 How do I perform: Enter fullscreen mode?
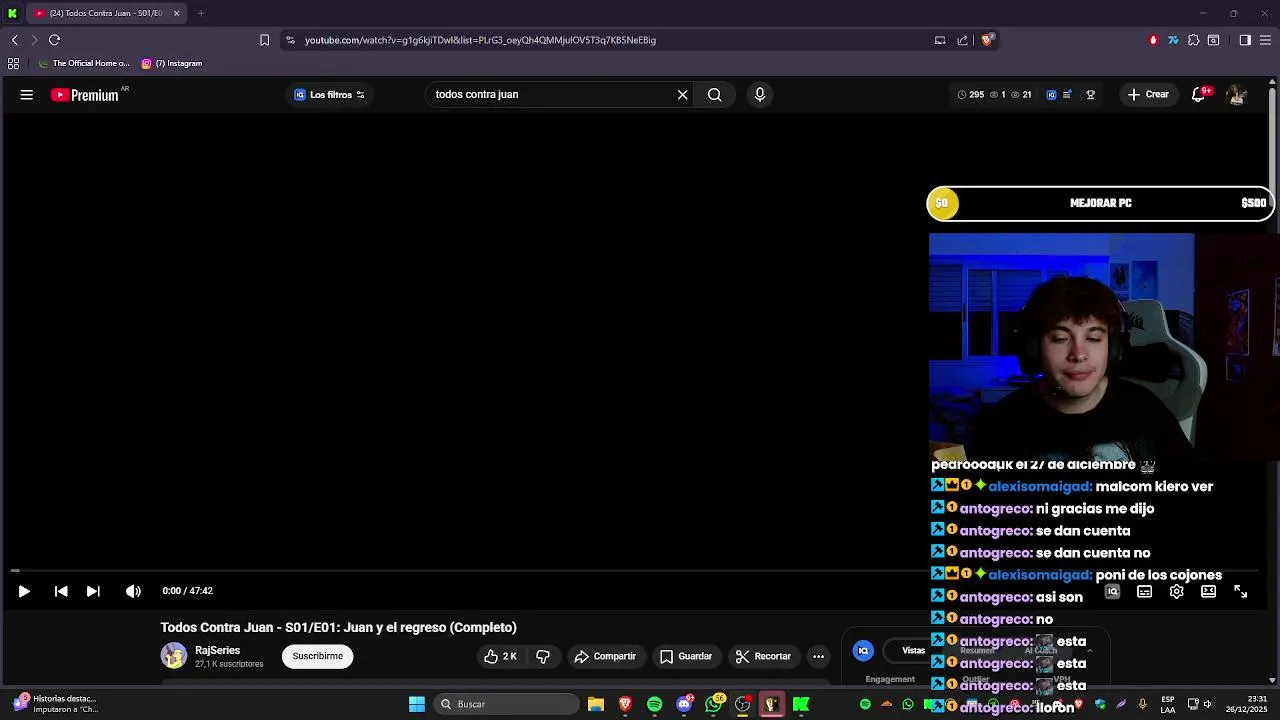click(1241, 592)
